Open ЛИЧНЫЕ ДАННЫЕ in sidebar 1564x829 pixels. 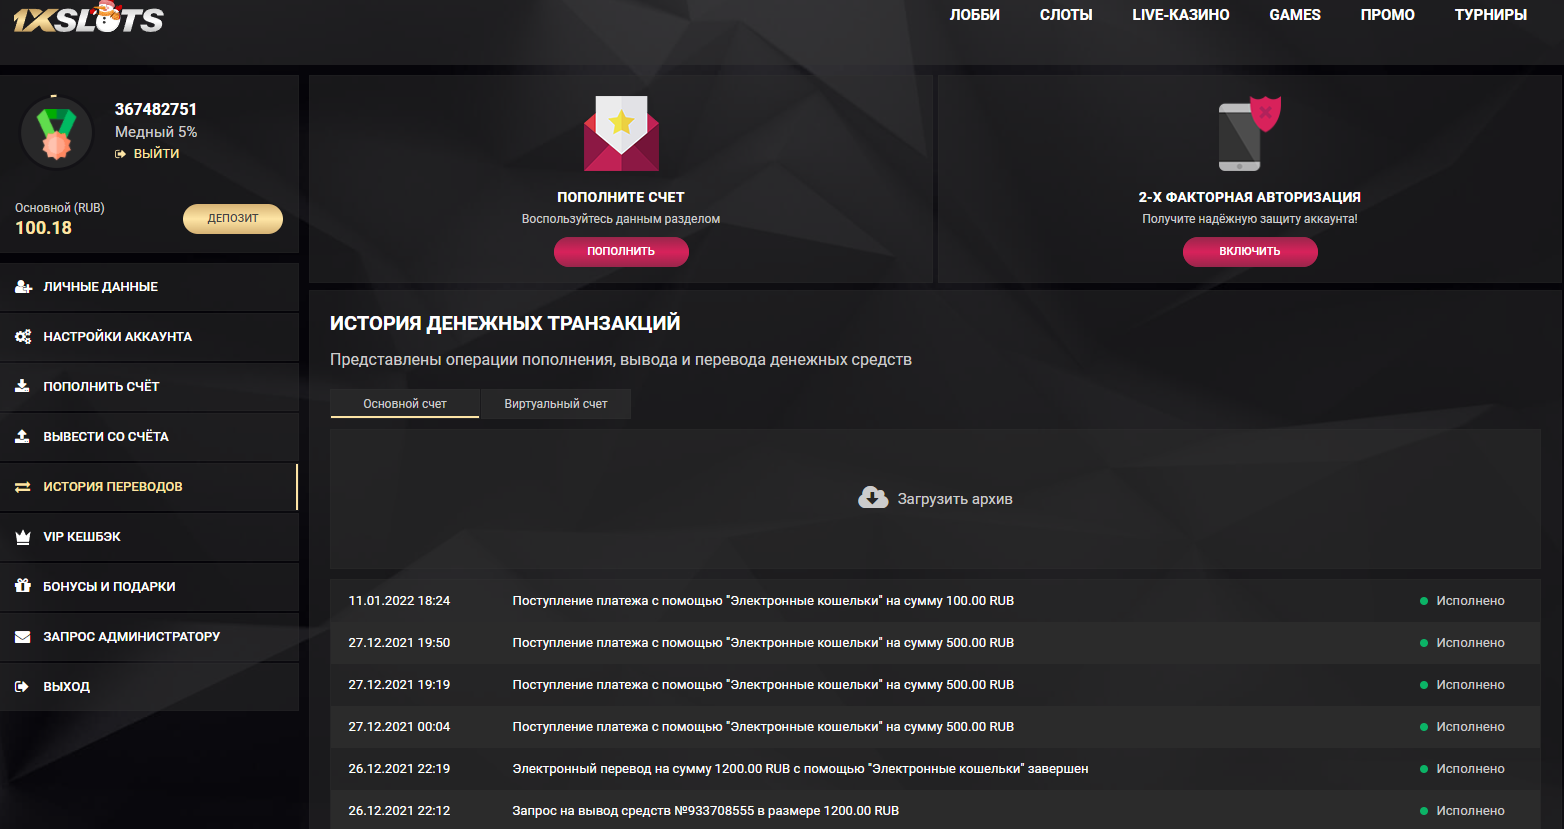(149, 287)
